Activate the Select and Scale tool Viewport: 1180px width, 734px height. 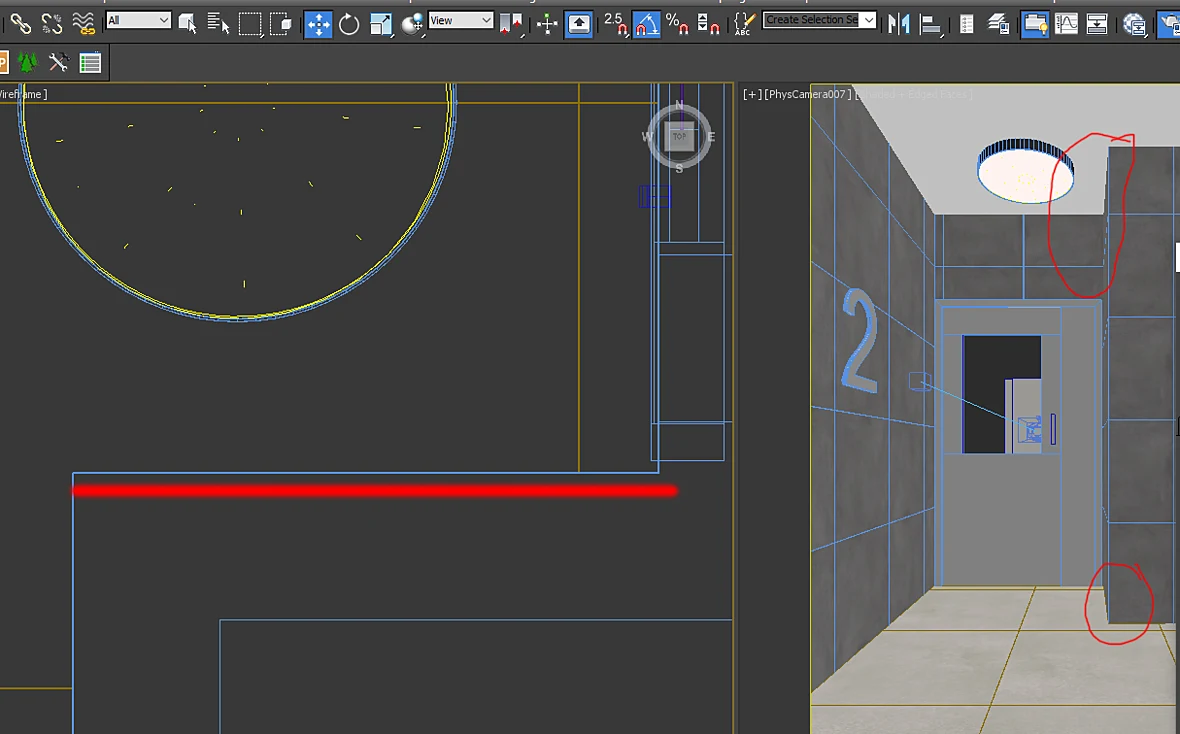tap(381, 24)
